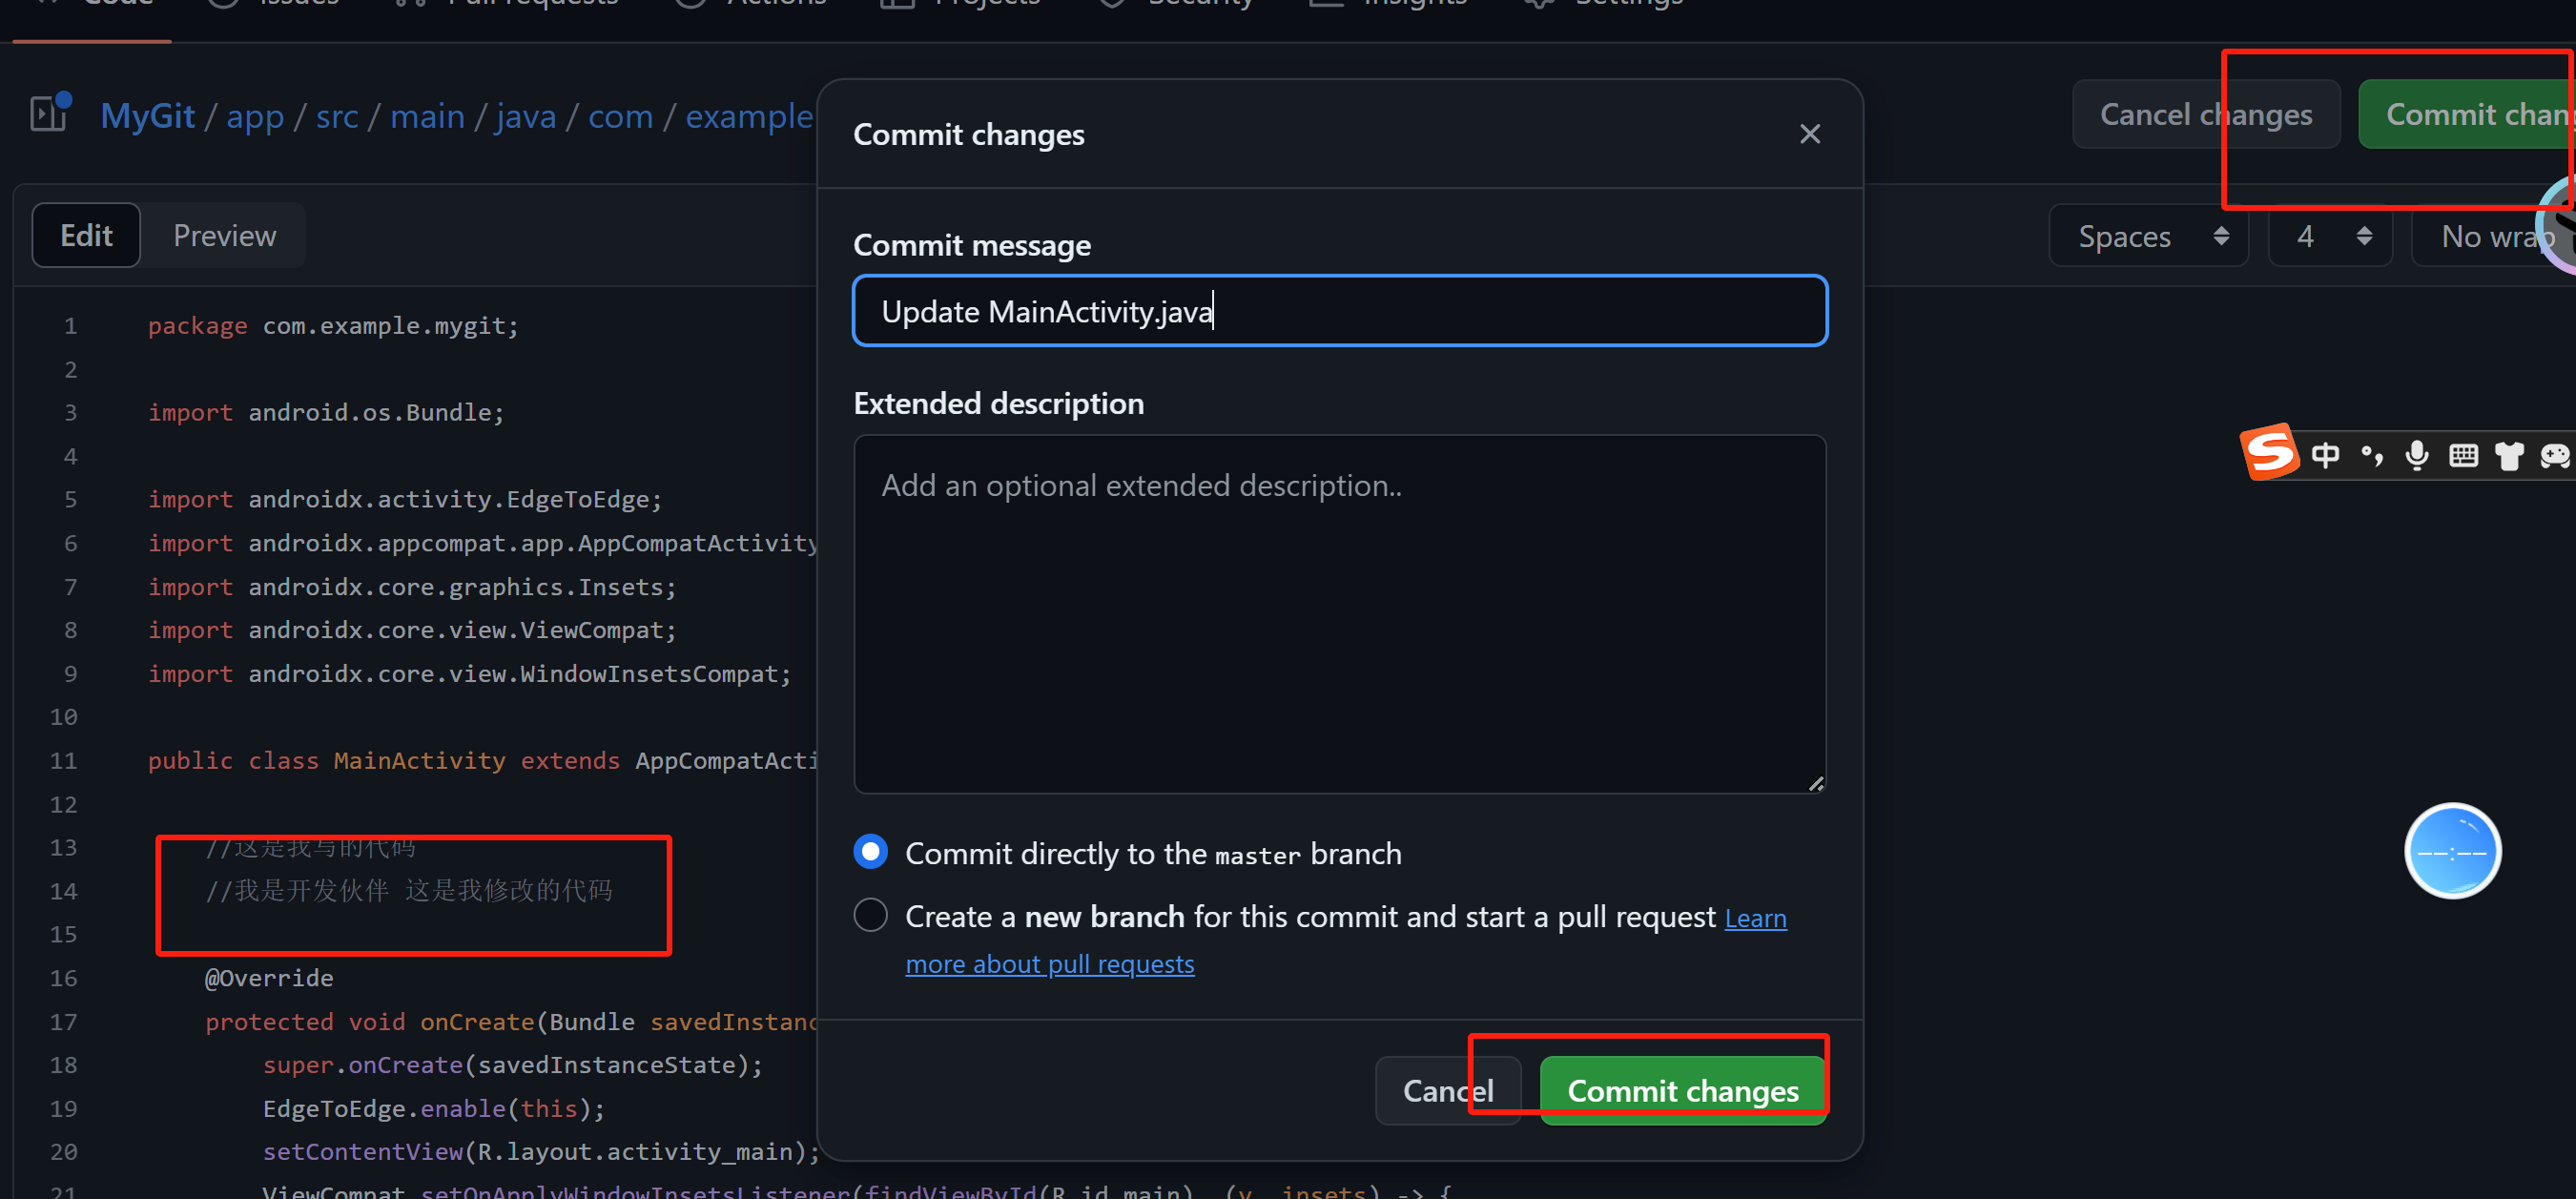The width and height of the screenshot is (2576, 1199).
Task: Switch to the Edit tab
Action: pyautogui.click(x=86, y=235)
